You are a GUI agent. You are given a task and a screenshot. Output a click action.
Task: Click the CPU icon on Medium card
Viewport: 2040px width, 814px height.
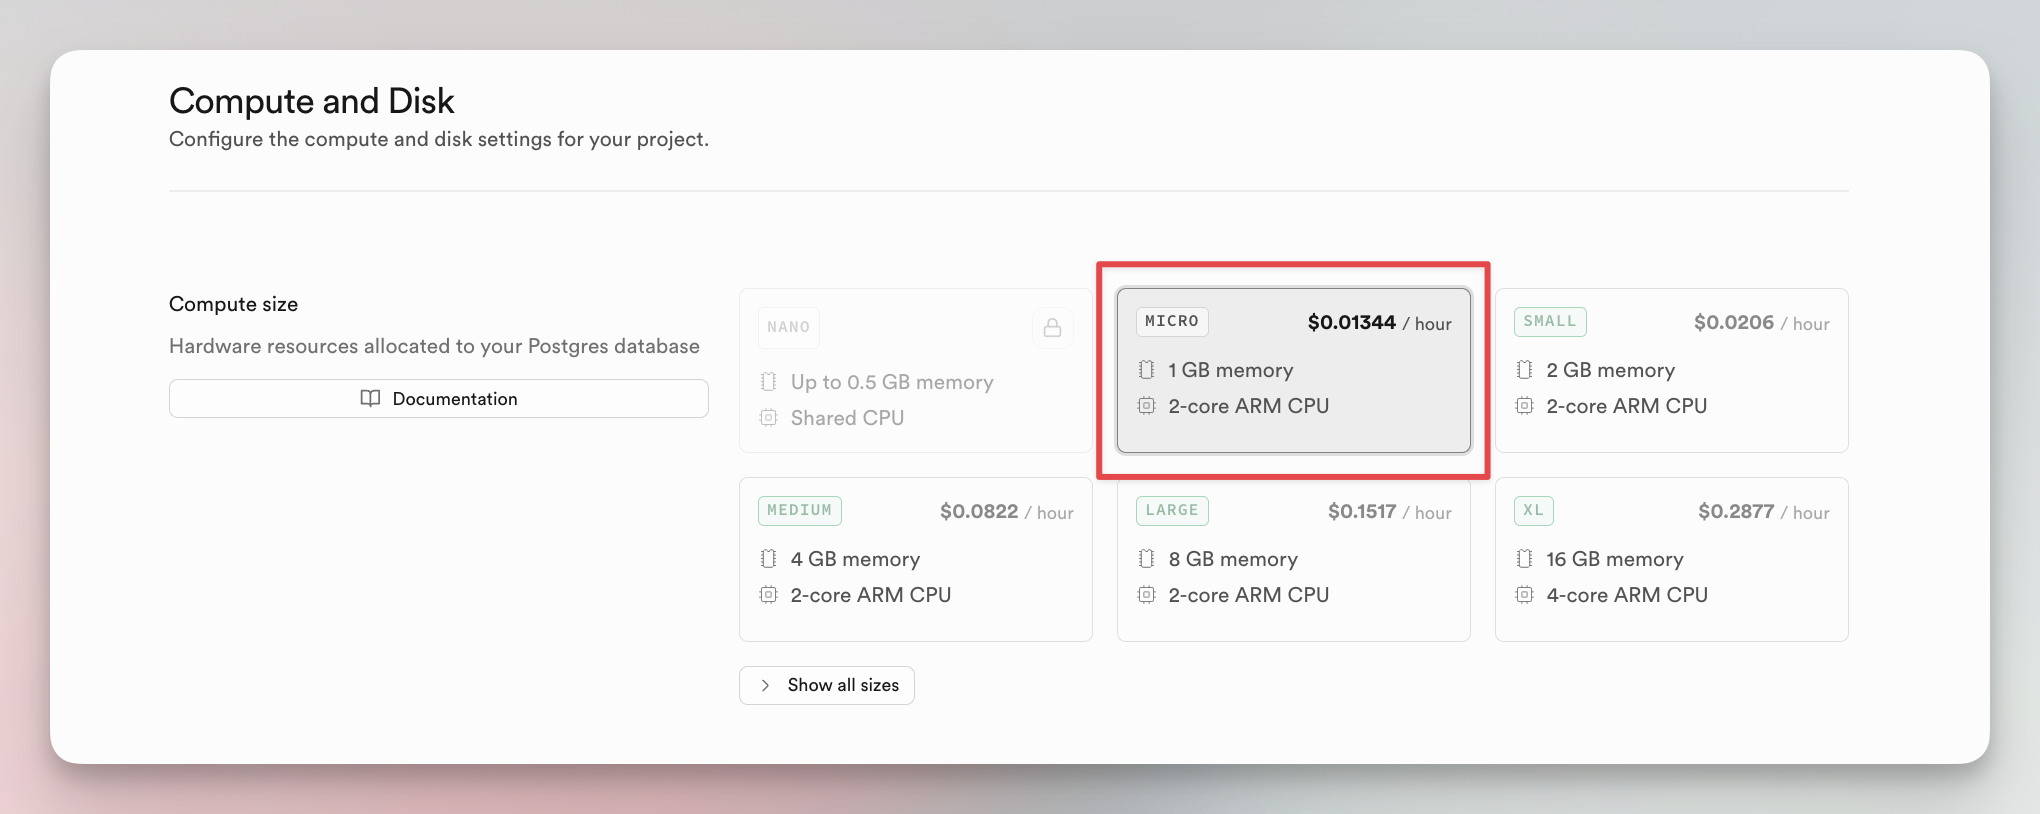[x=768, y=595]
